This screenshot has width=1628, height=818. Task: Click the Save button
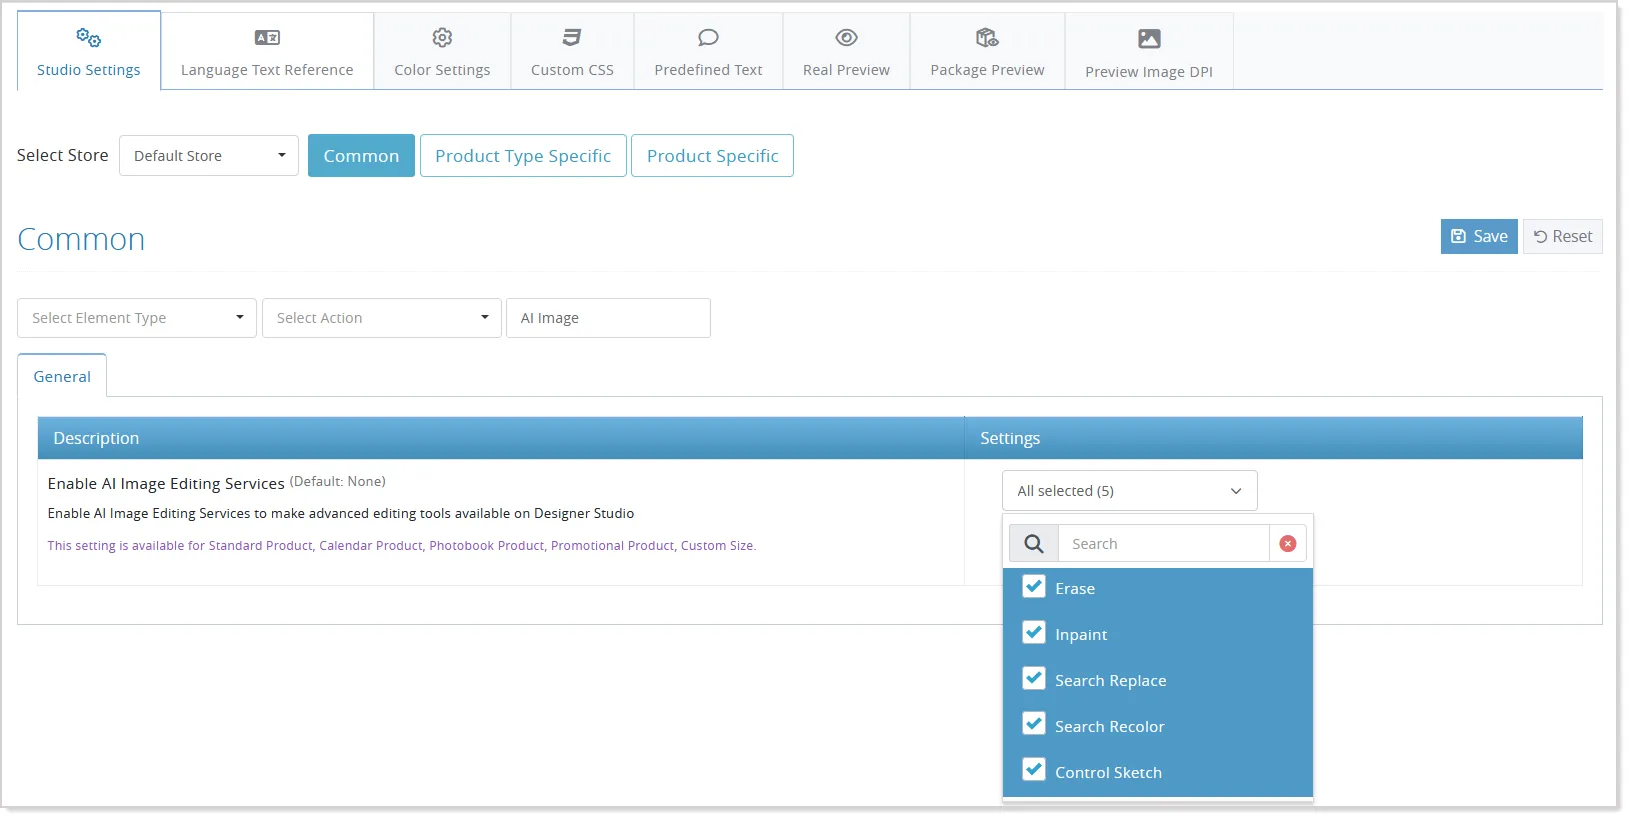pyautogui.click(x=1479, y=236)
